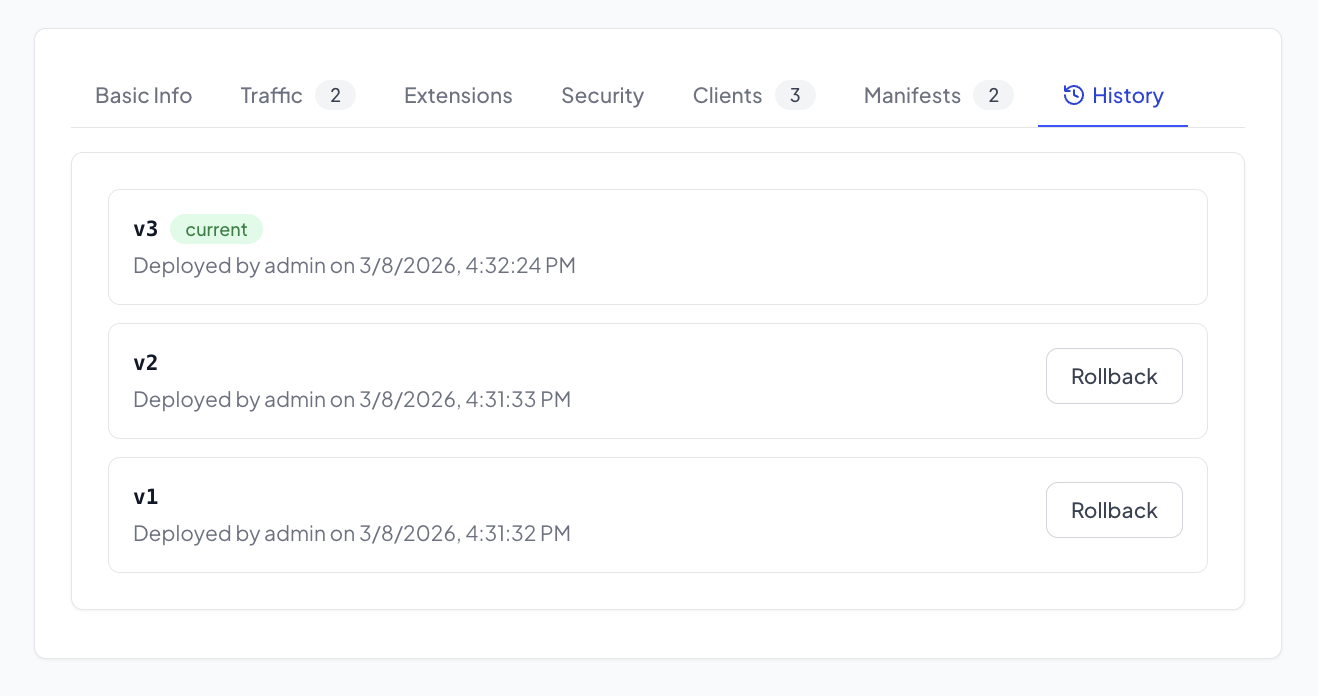
Task: Switch to the Traffic tab
Action: pyautogui.click(x=271, y=96)
